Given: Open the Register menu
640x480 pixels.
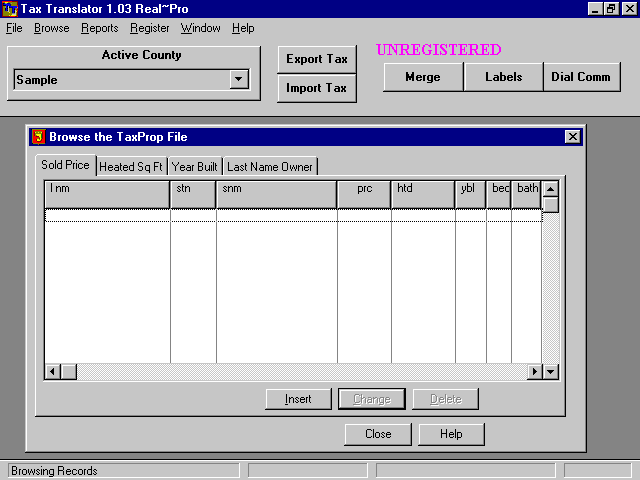Looking at the screenshot, I should (149, 28).
